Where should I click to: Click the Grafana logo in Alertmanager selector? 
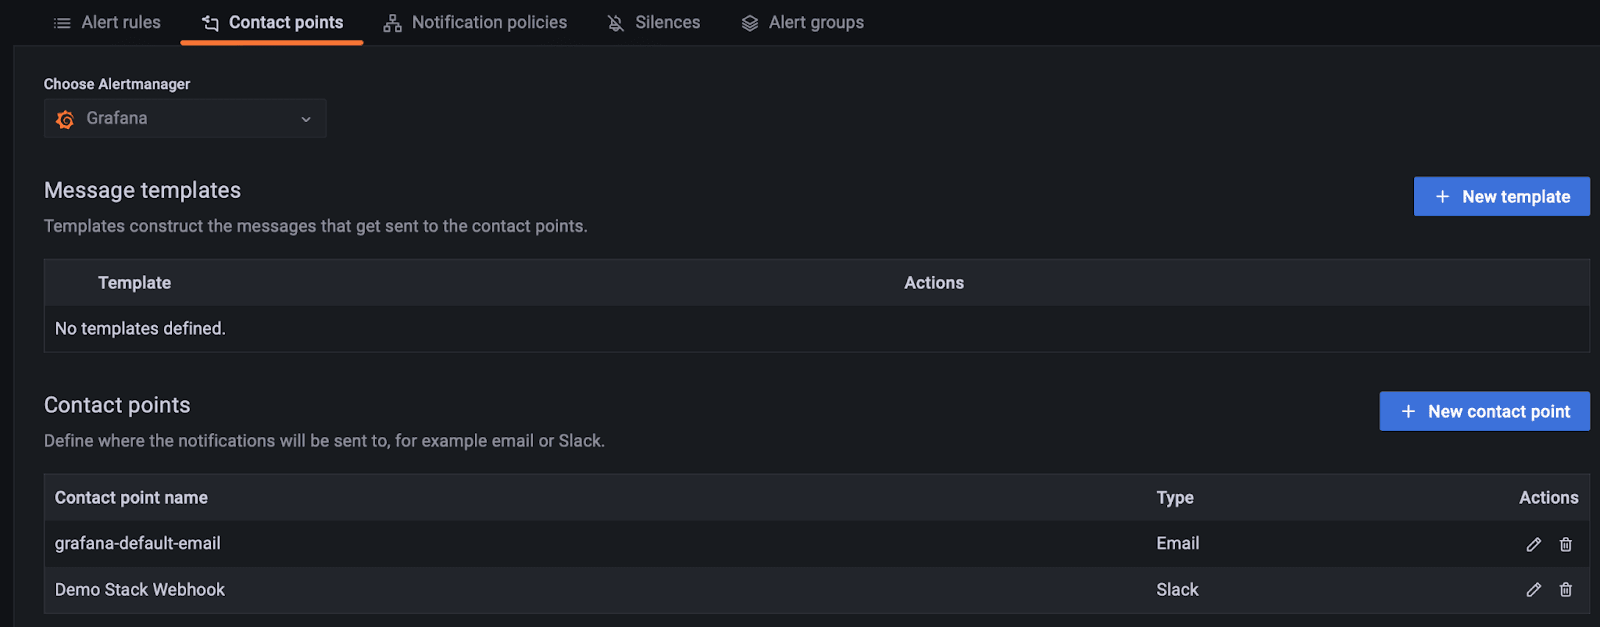click(x=66, y=119)
